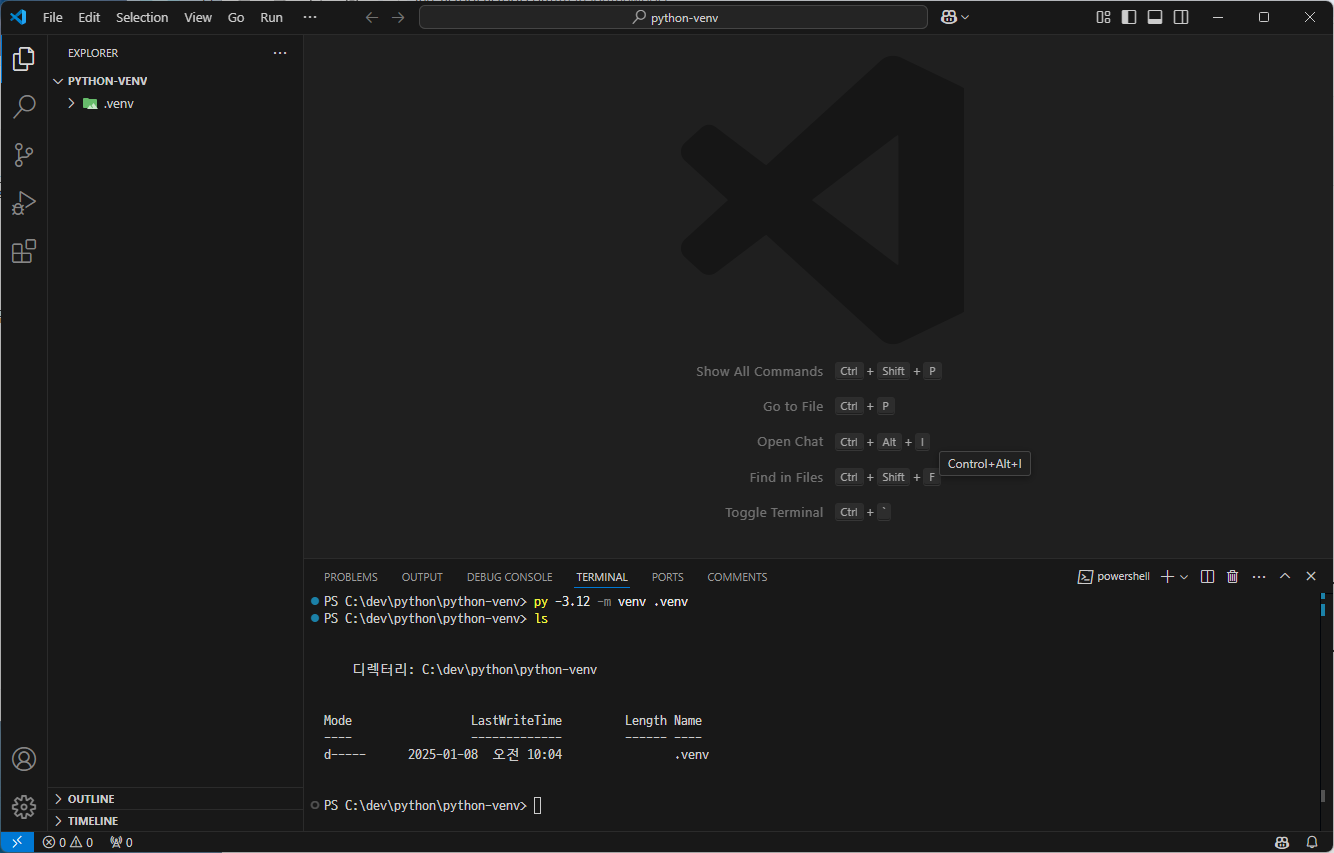Select the powershell terminal label
This screenshot has height=853, width=1334.
(1114, 577)
